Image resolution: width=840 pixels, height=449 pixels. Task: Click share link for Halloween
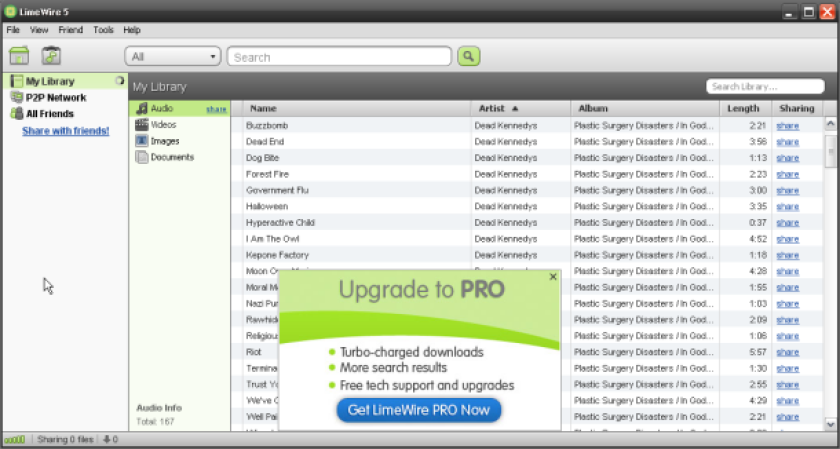click(x=788, y=206)
